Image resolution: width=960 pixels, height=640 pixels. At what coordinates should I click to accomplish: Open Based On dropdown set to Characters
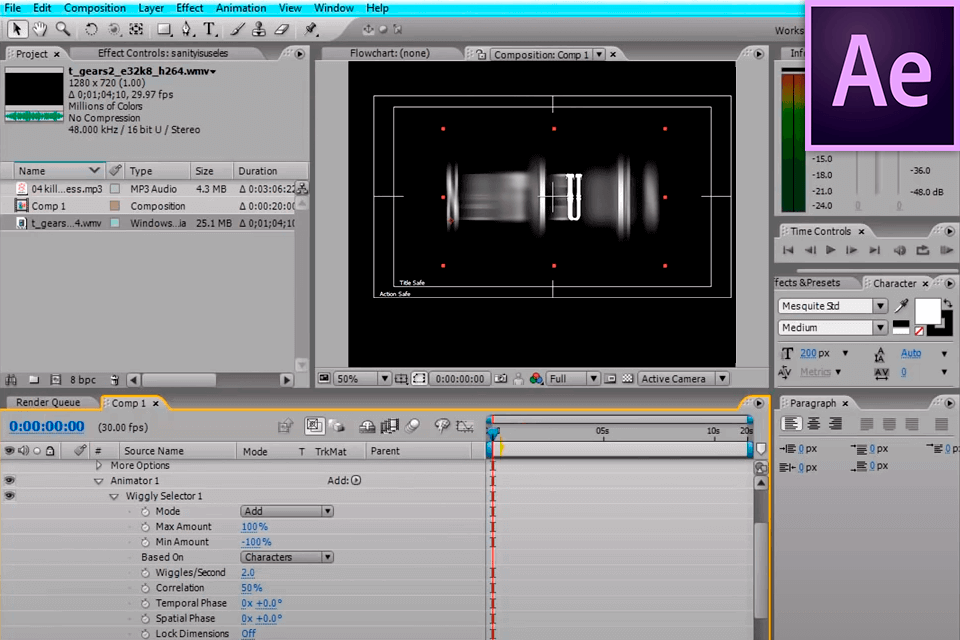click(287, 557)
